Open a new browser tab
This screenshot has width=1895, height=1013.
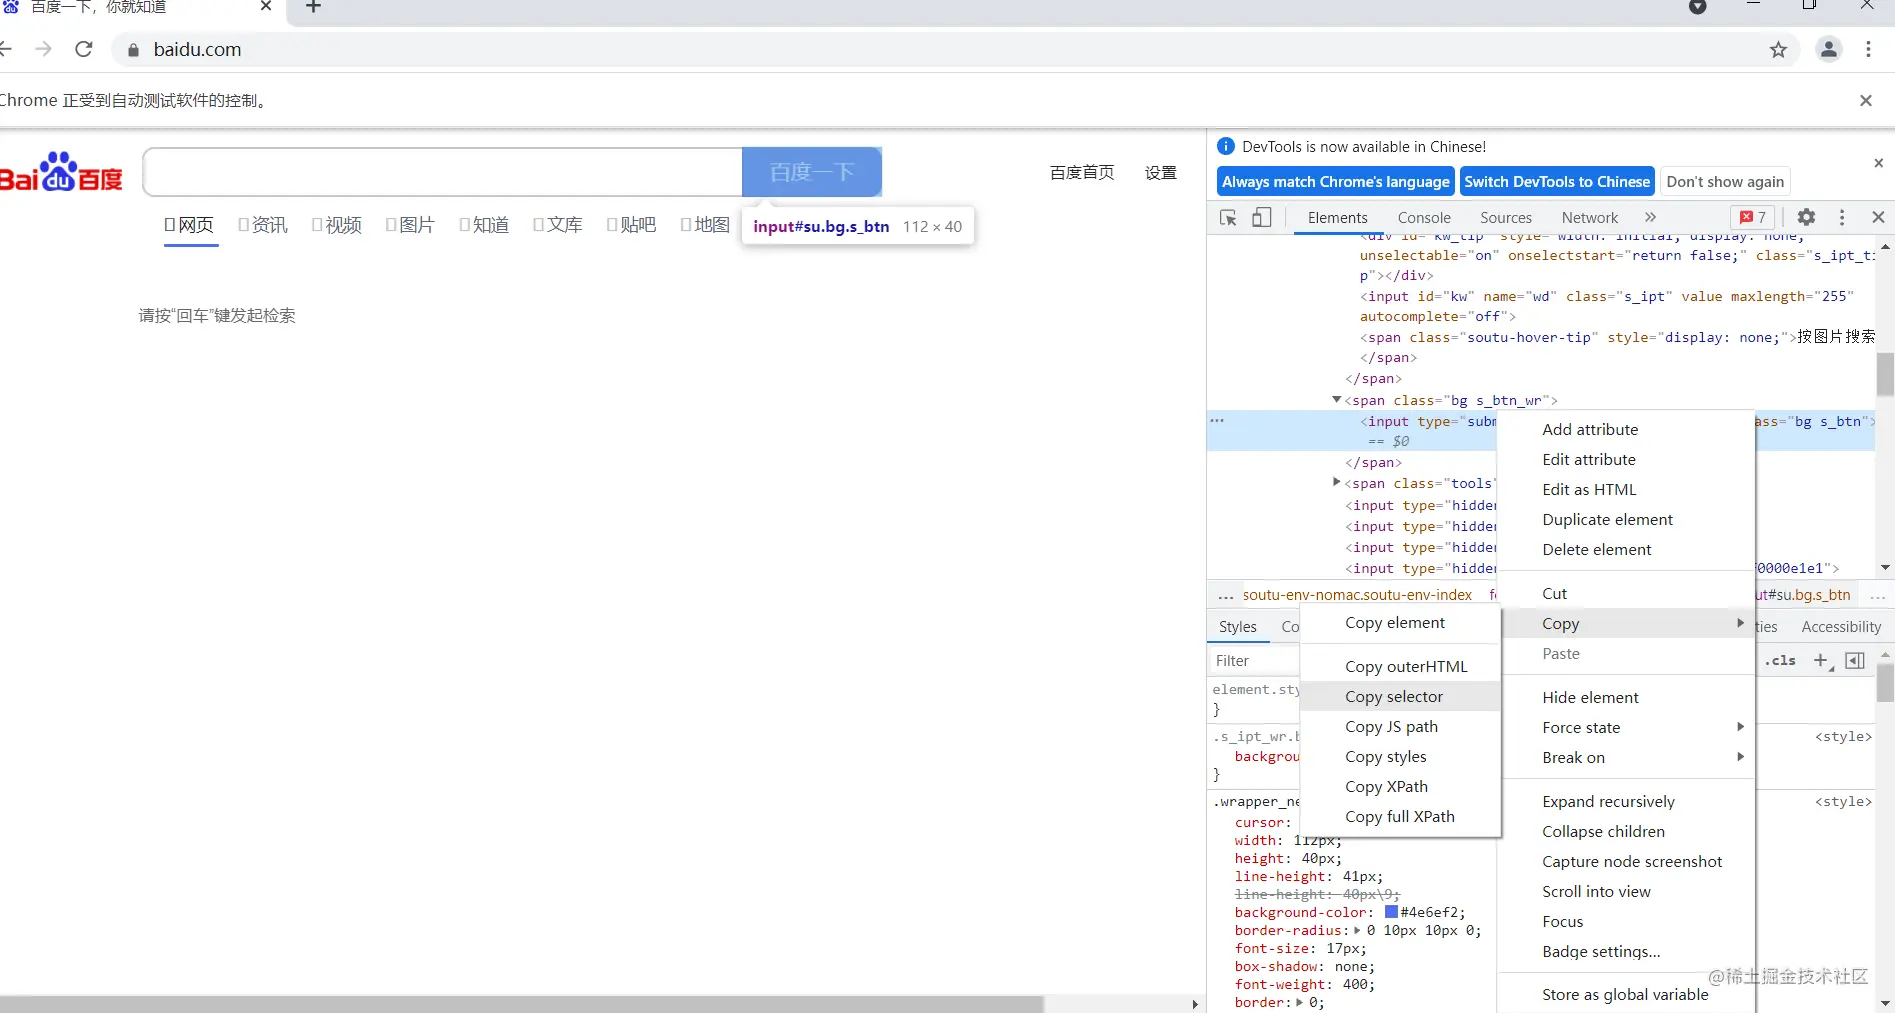tap(313, 7)
